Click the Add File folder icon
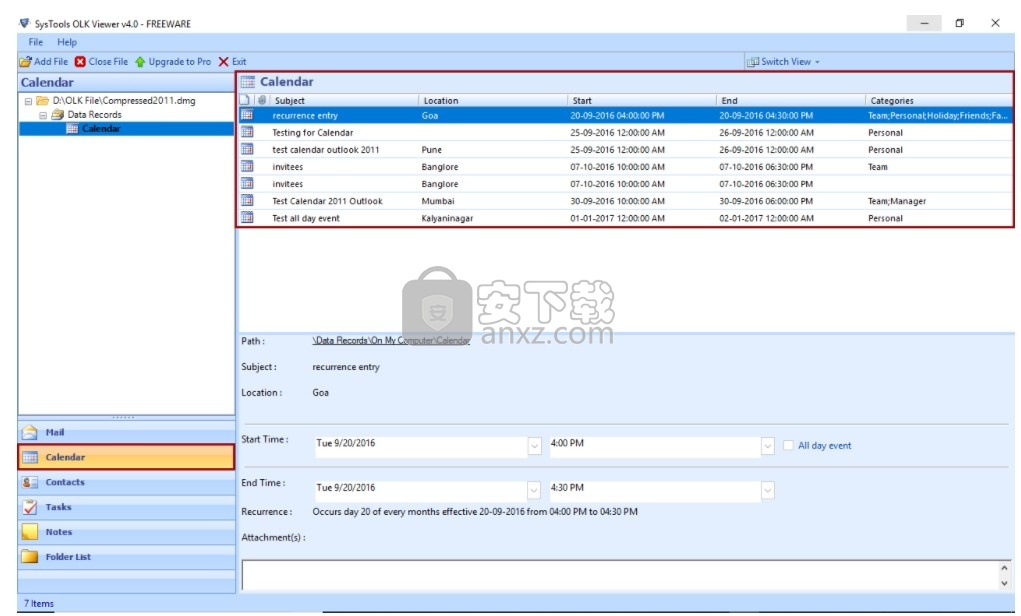Screen dimensions: 1021x616 click(25, 62)
